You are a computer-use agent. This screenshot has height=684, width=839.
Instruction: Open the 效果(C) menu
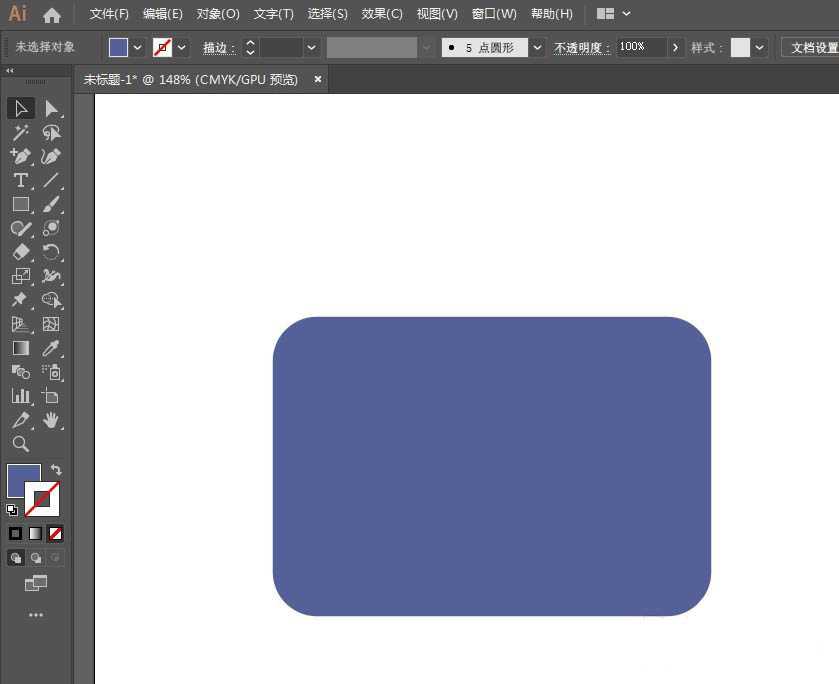[x=382, y=14]
